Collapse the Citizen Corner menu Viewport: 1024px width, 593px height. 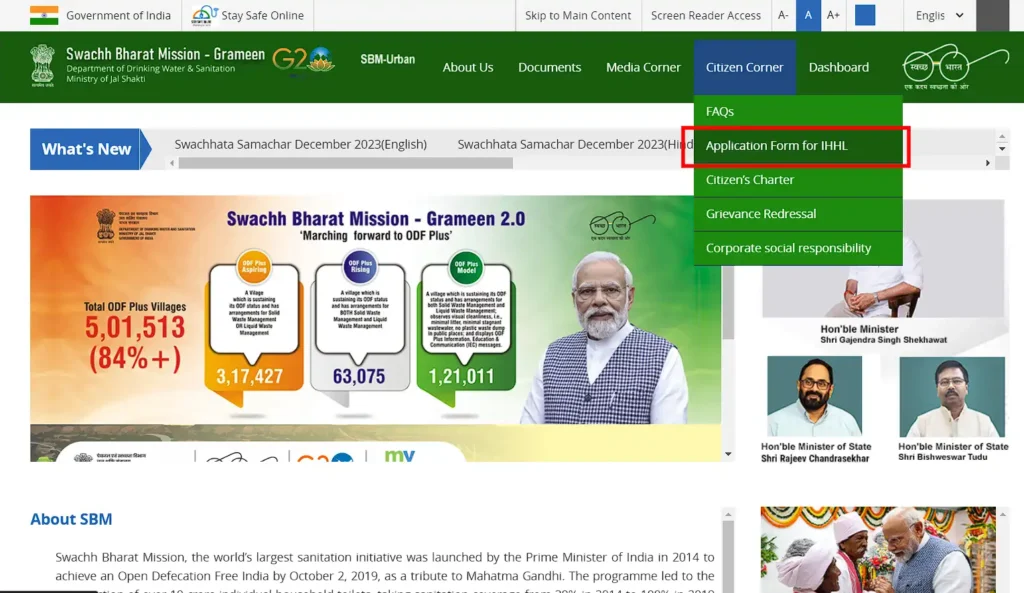[x=744, y=67]
